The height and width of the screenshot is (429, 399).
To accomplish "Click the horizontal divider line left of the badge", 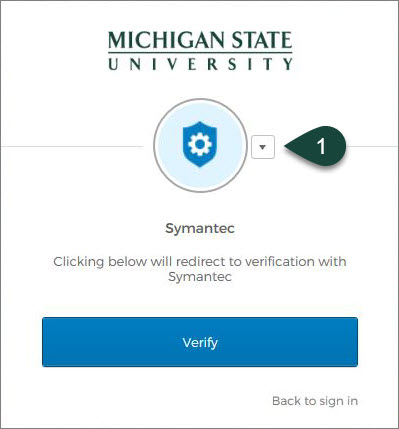I will [x=72, y=146].
